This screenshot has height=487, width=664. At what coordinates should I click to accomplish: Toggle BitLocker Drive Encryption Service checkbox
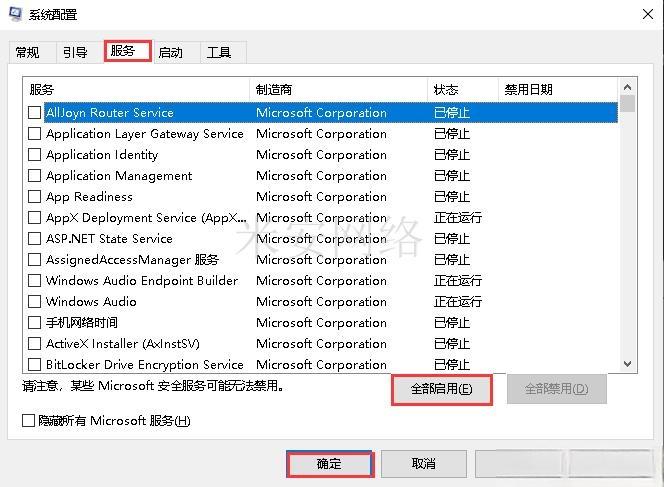coord(35,365)
